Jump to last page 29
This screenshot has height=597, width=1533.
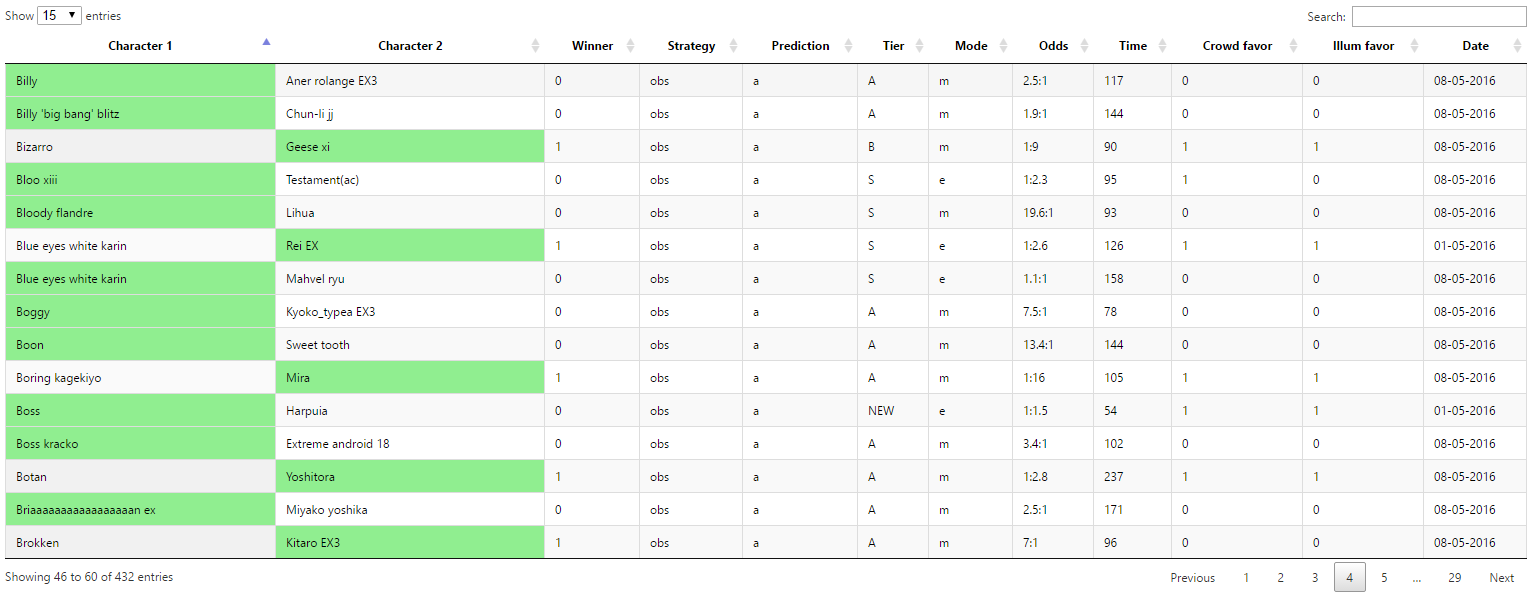pos(1455,578)
